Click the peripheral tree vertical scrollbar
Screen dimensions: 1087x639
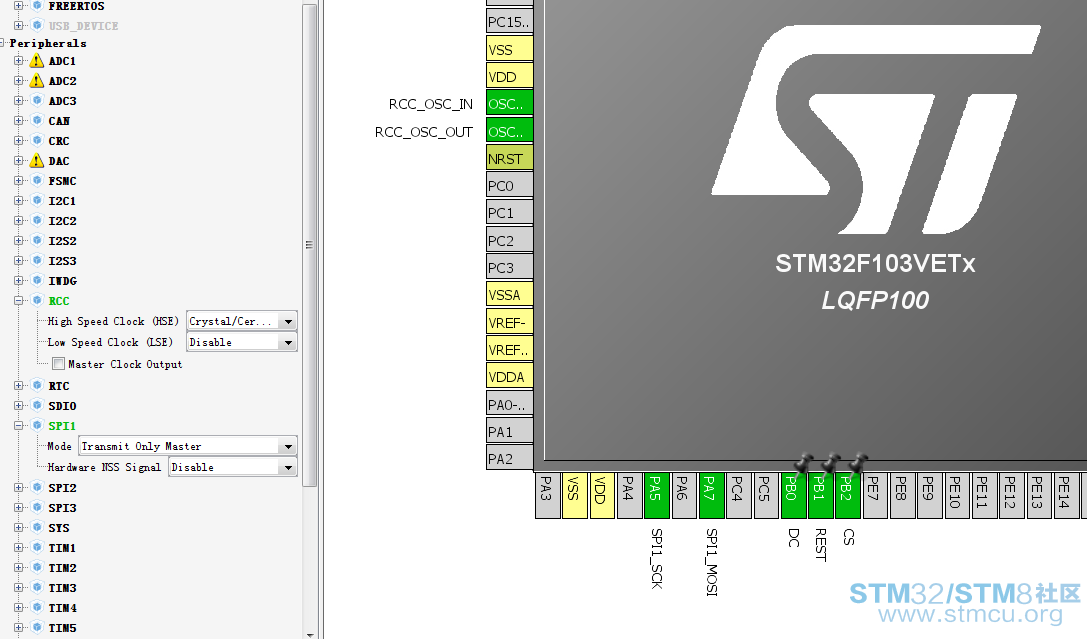point(309,244)
